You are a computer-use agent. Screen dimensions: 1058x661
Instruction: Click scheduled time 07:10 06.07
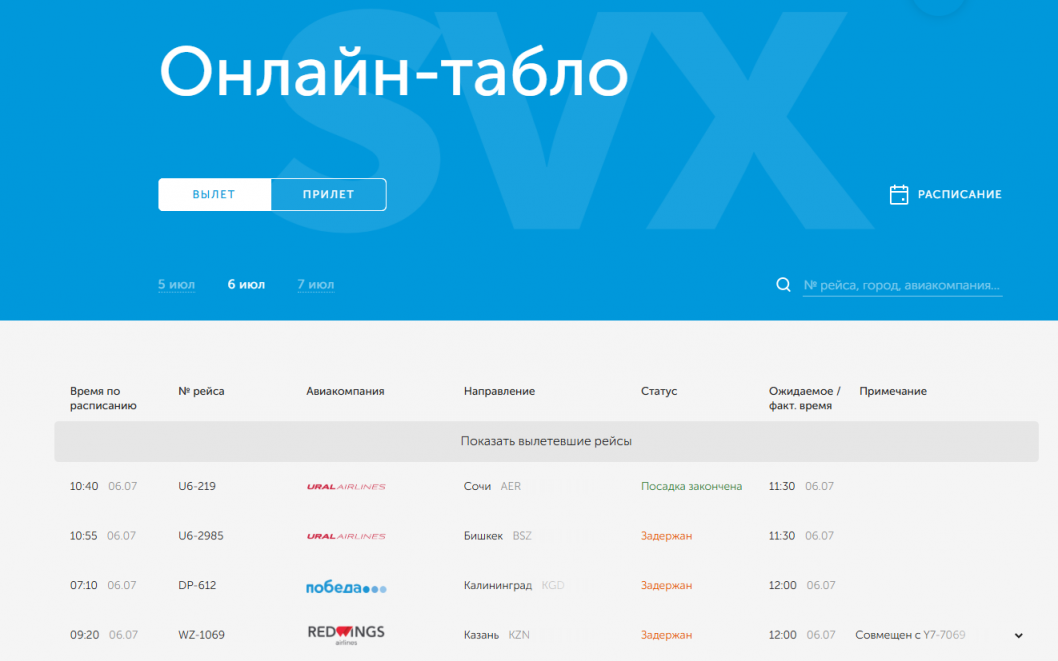coord(103,585)
